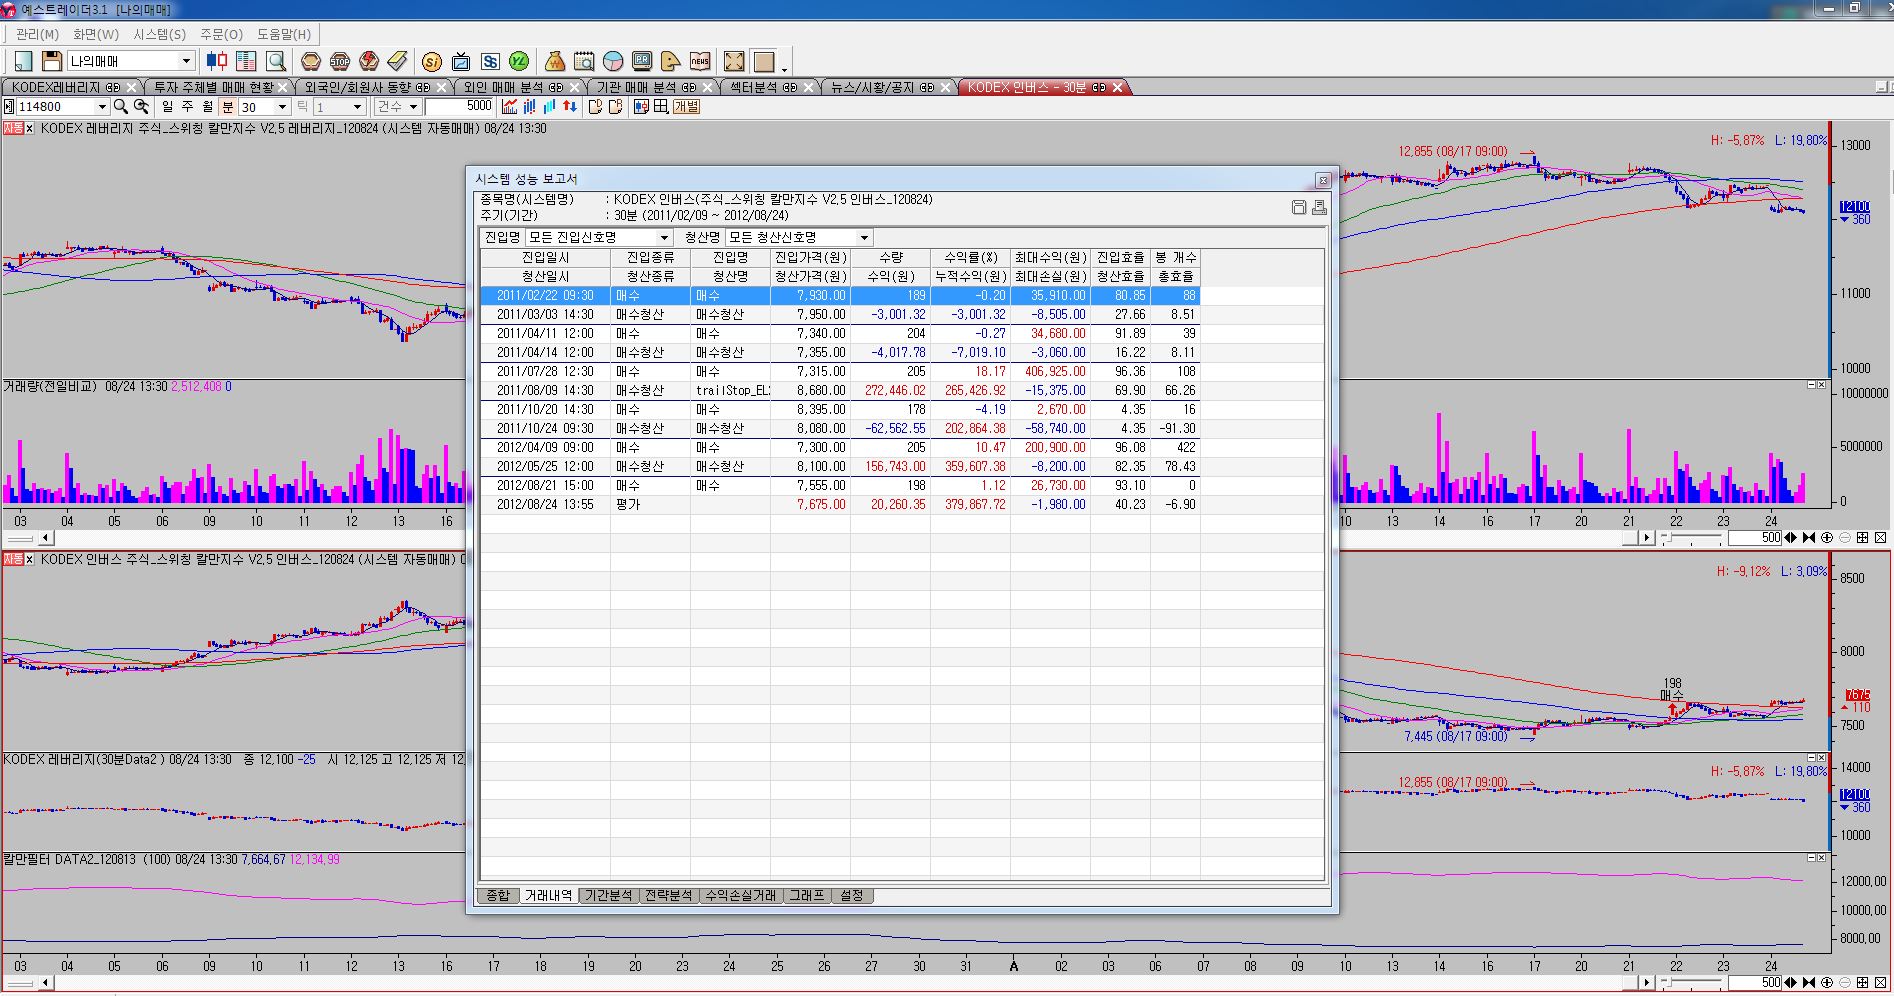Select the 2011/07/28 12:30 trade row
1894x996 pixels.
545,371
